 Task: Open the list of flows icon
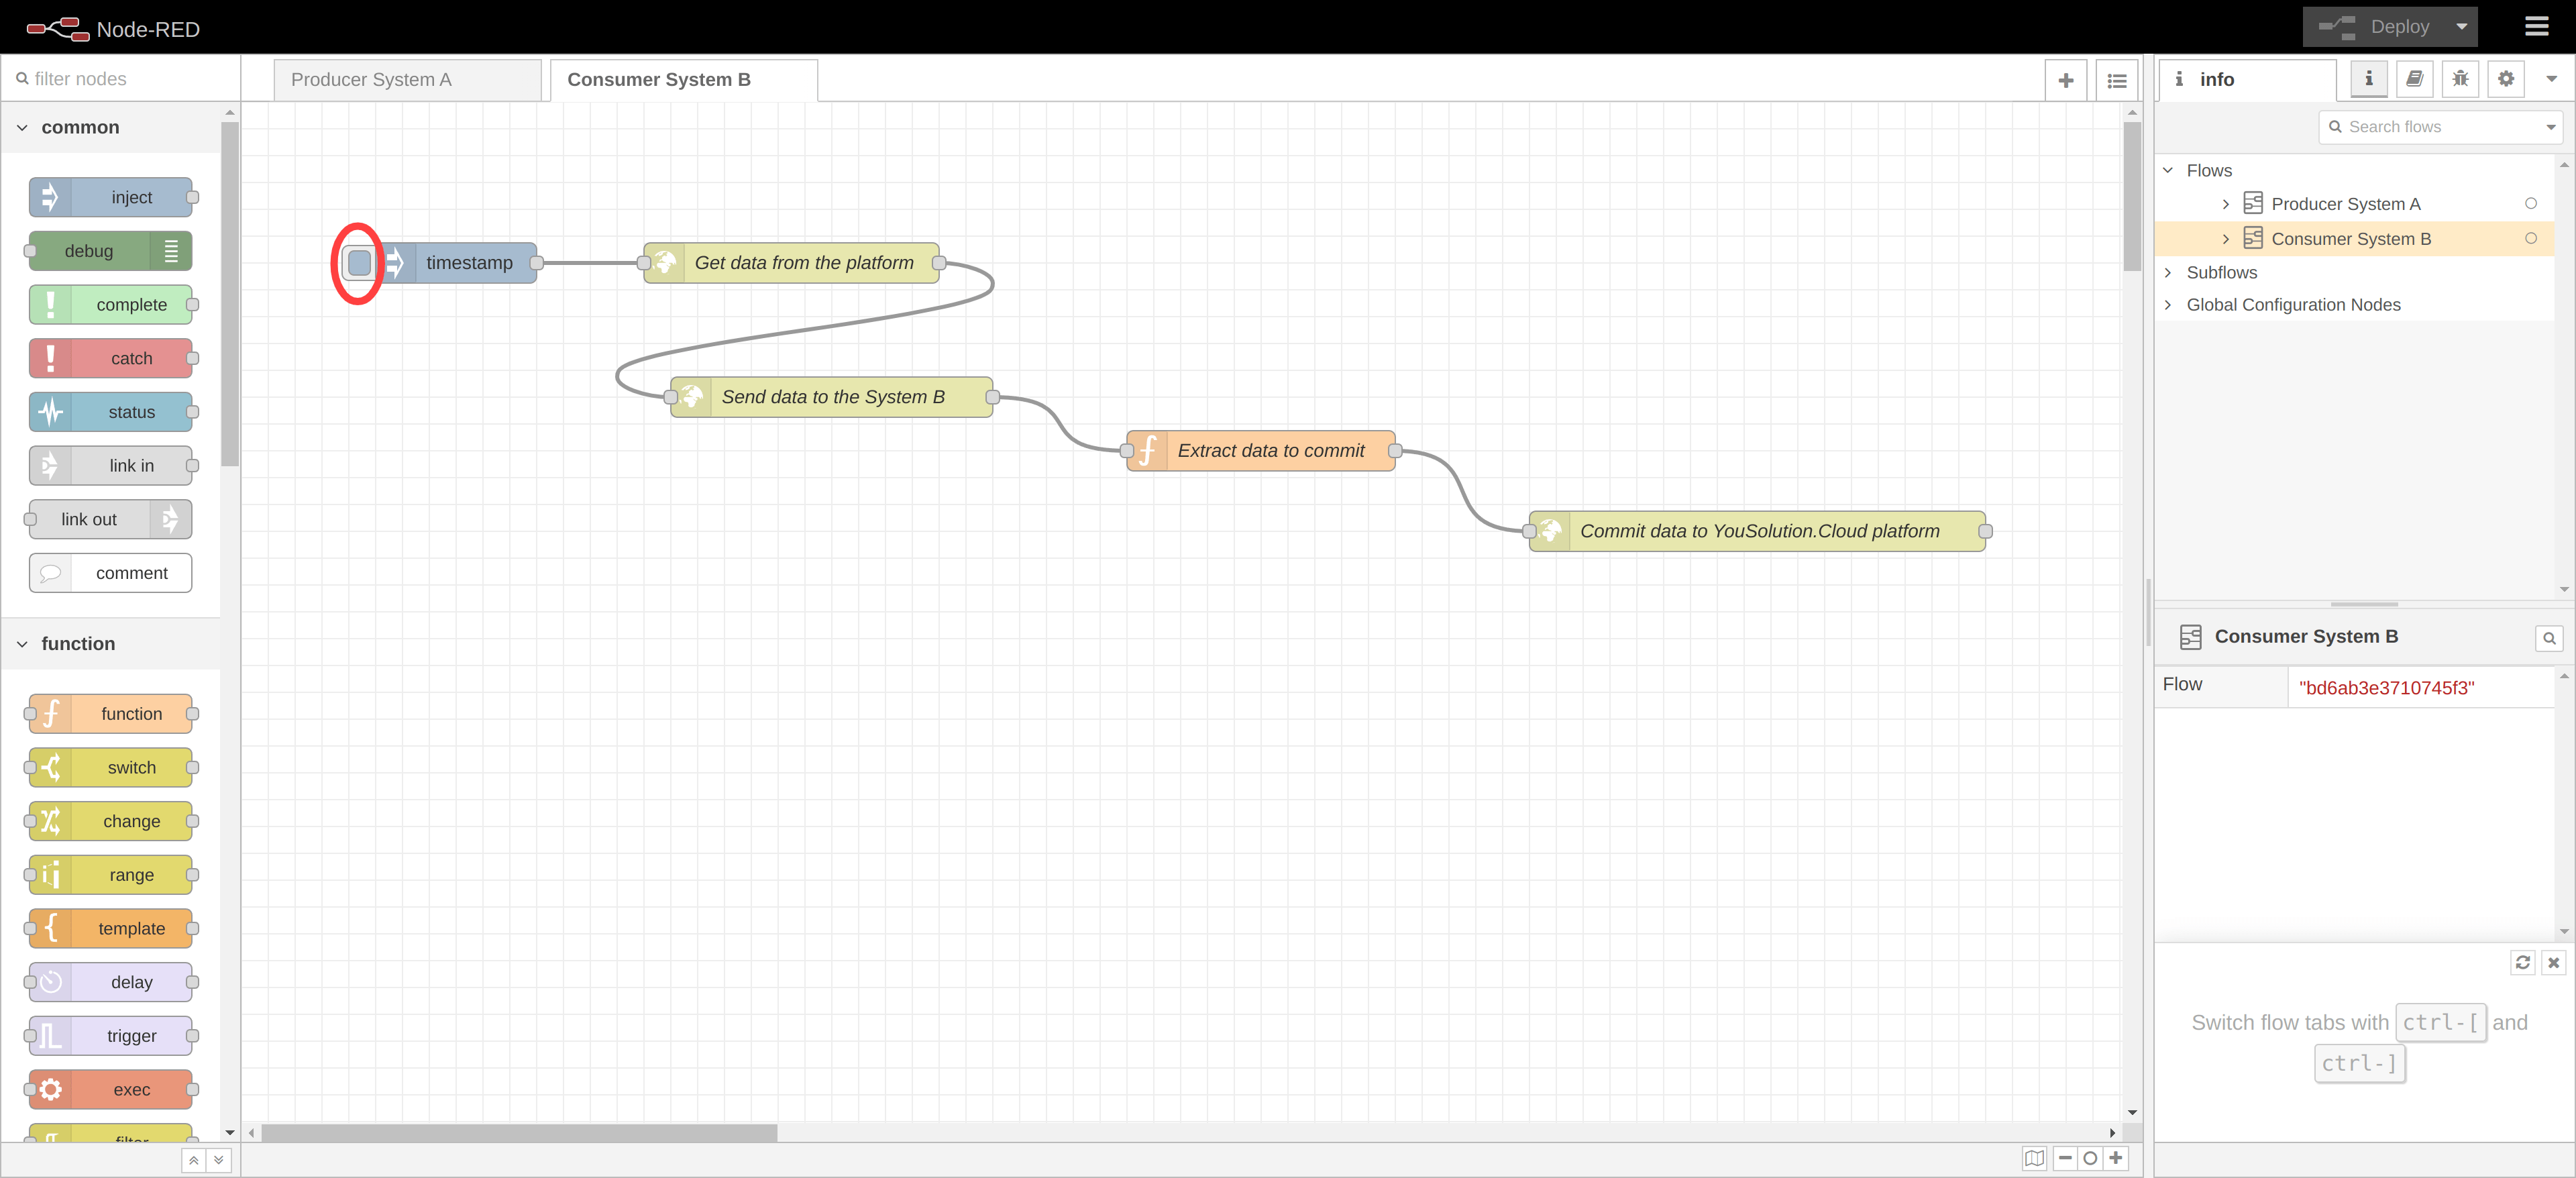click(x=2116, y=81)
